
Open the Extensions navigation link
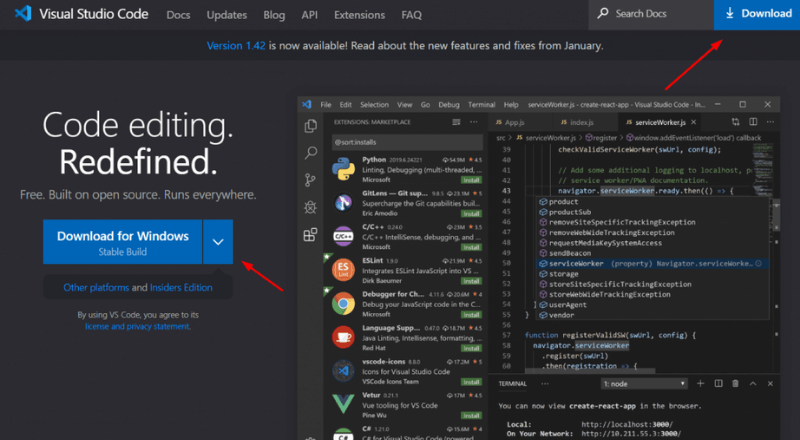click(x=359, y=15)
